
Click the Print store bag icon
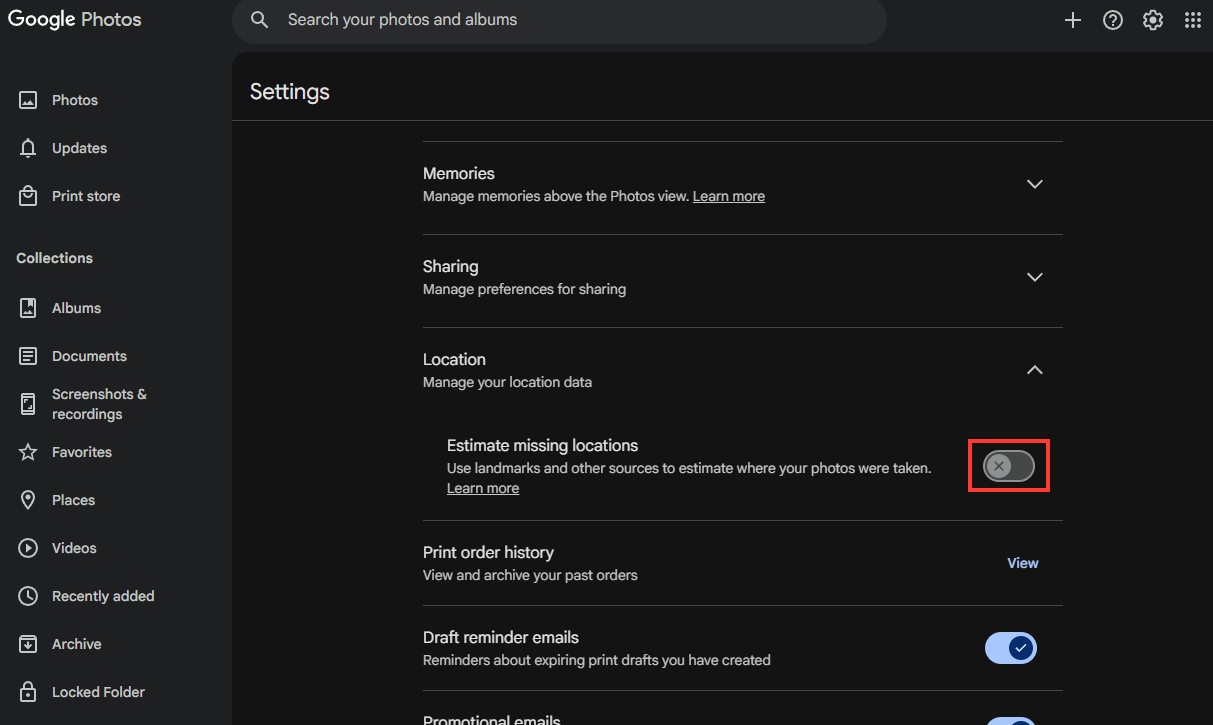point(29,196)
